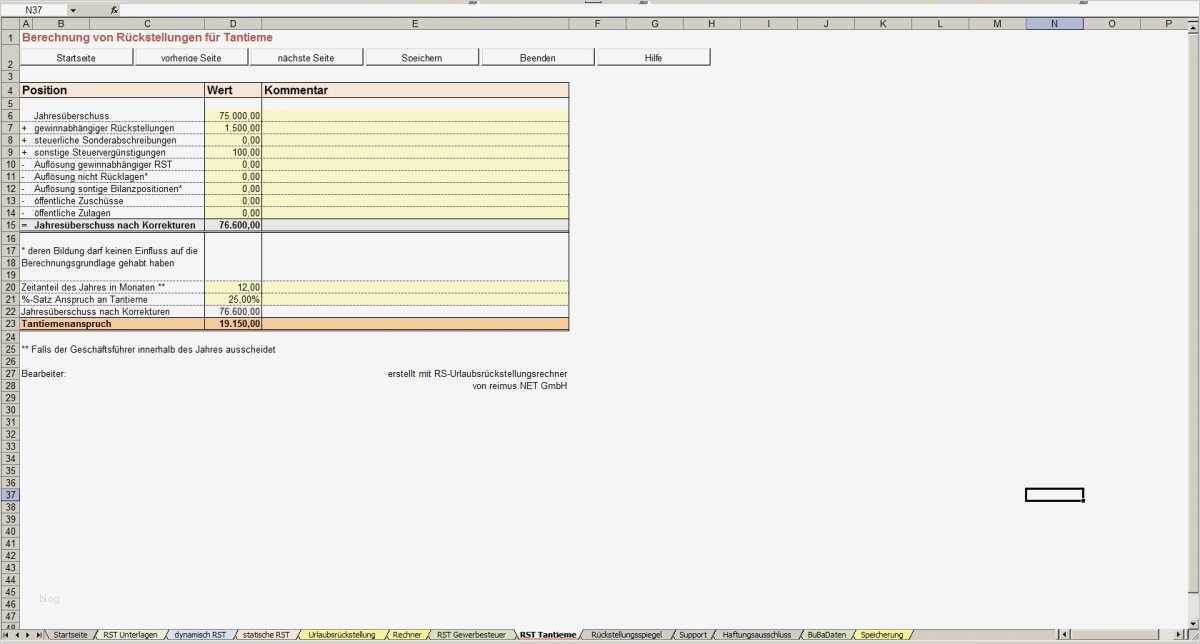
Task: Click the 'Kommentar' header cell
Action: [x=415, y=90]
